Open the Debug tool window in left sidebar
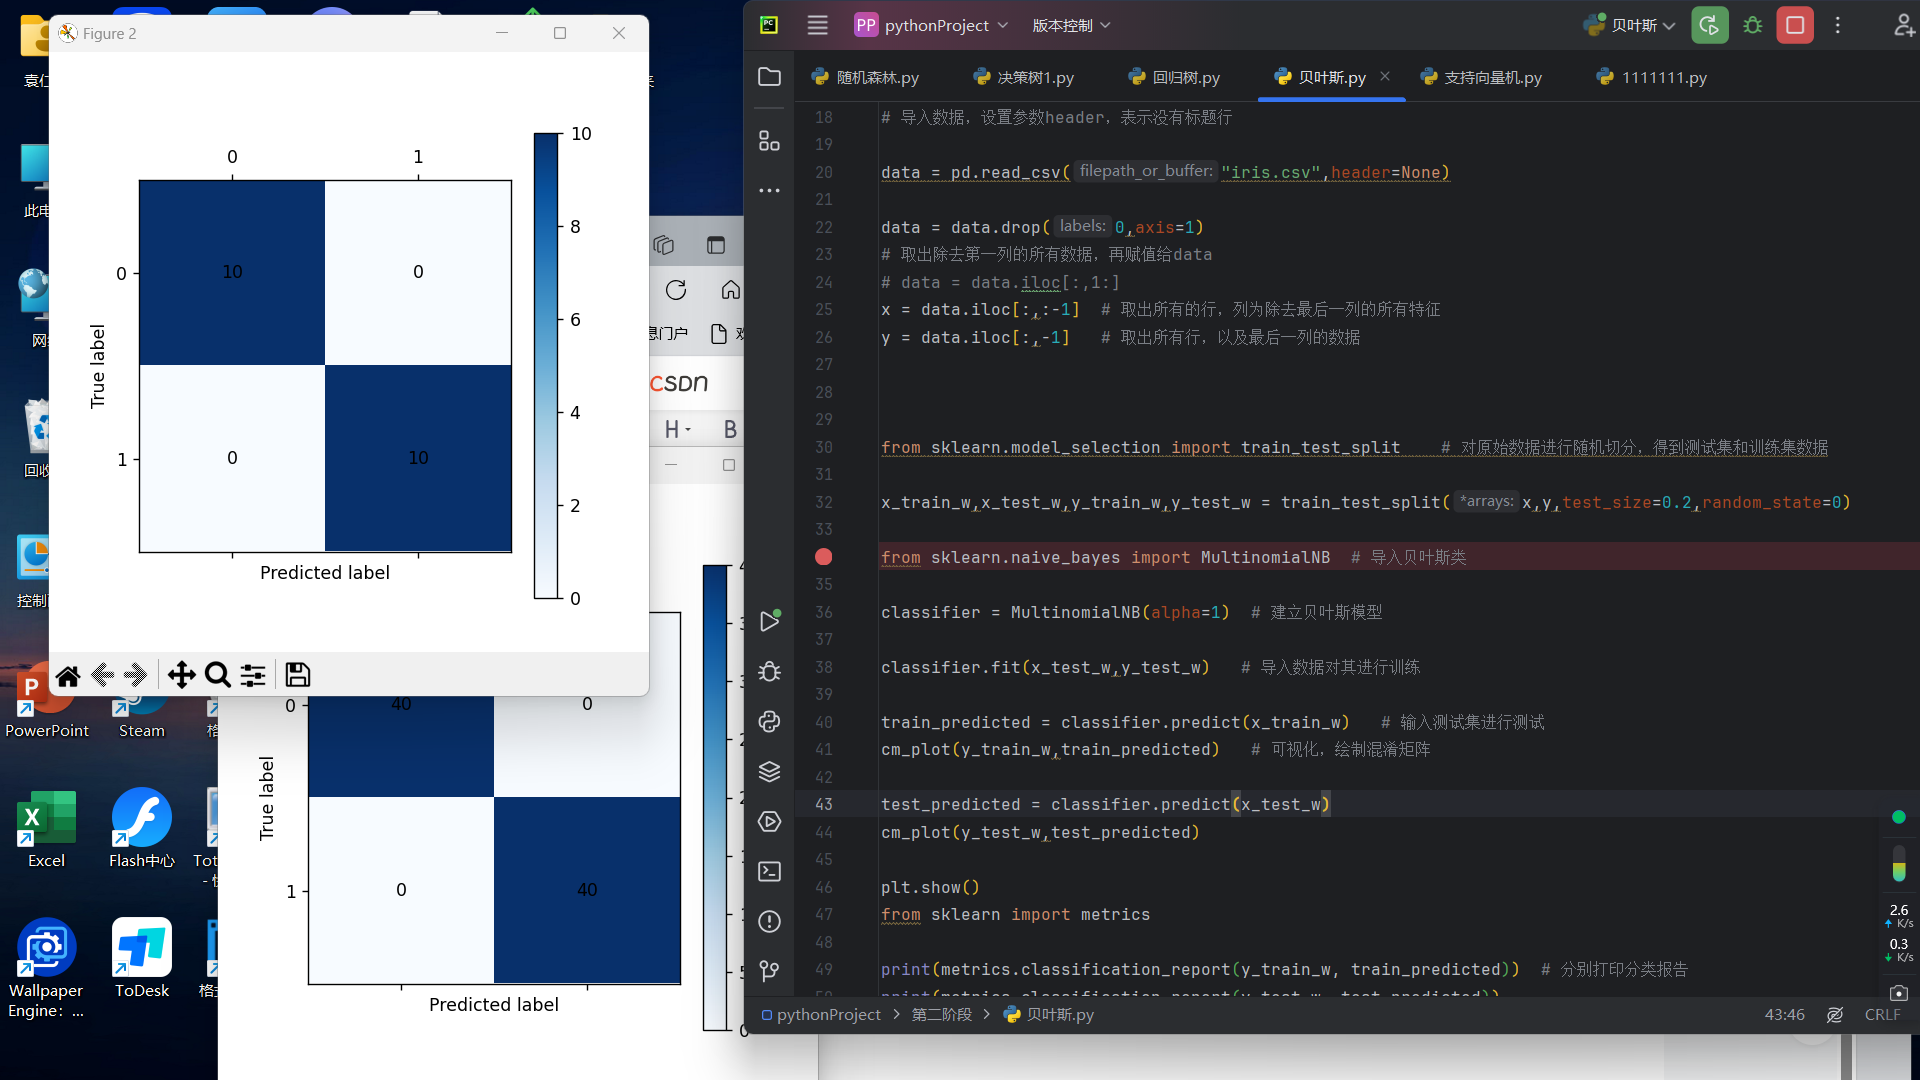This screenshot has width=1920, height=1080. pos(769,671)
